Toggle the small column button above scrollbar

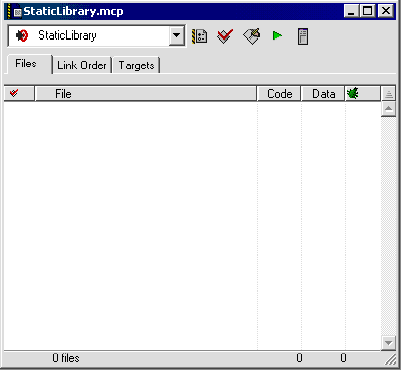(388, 94)
